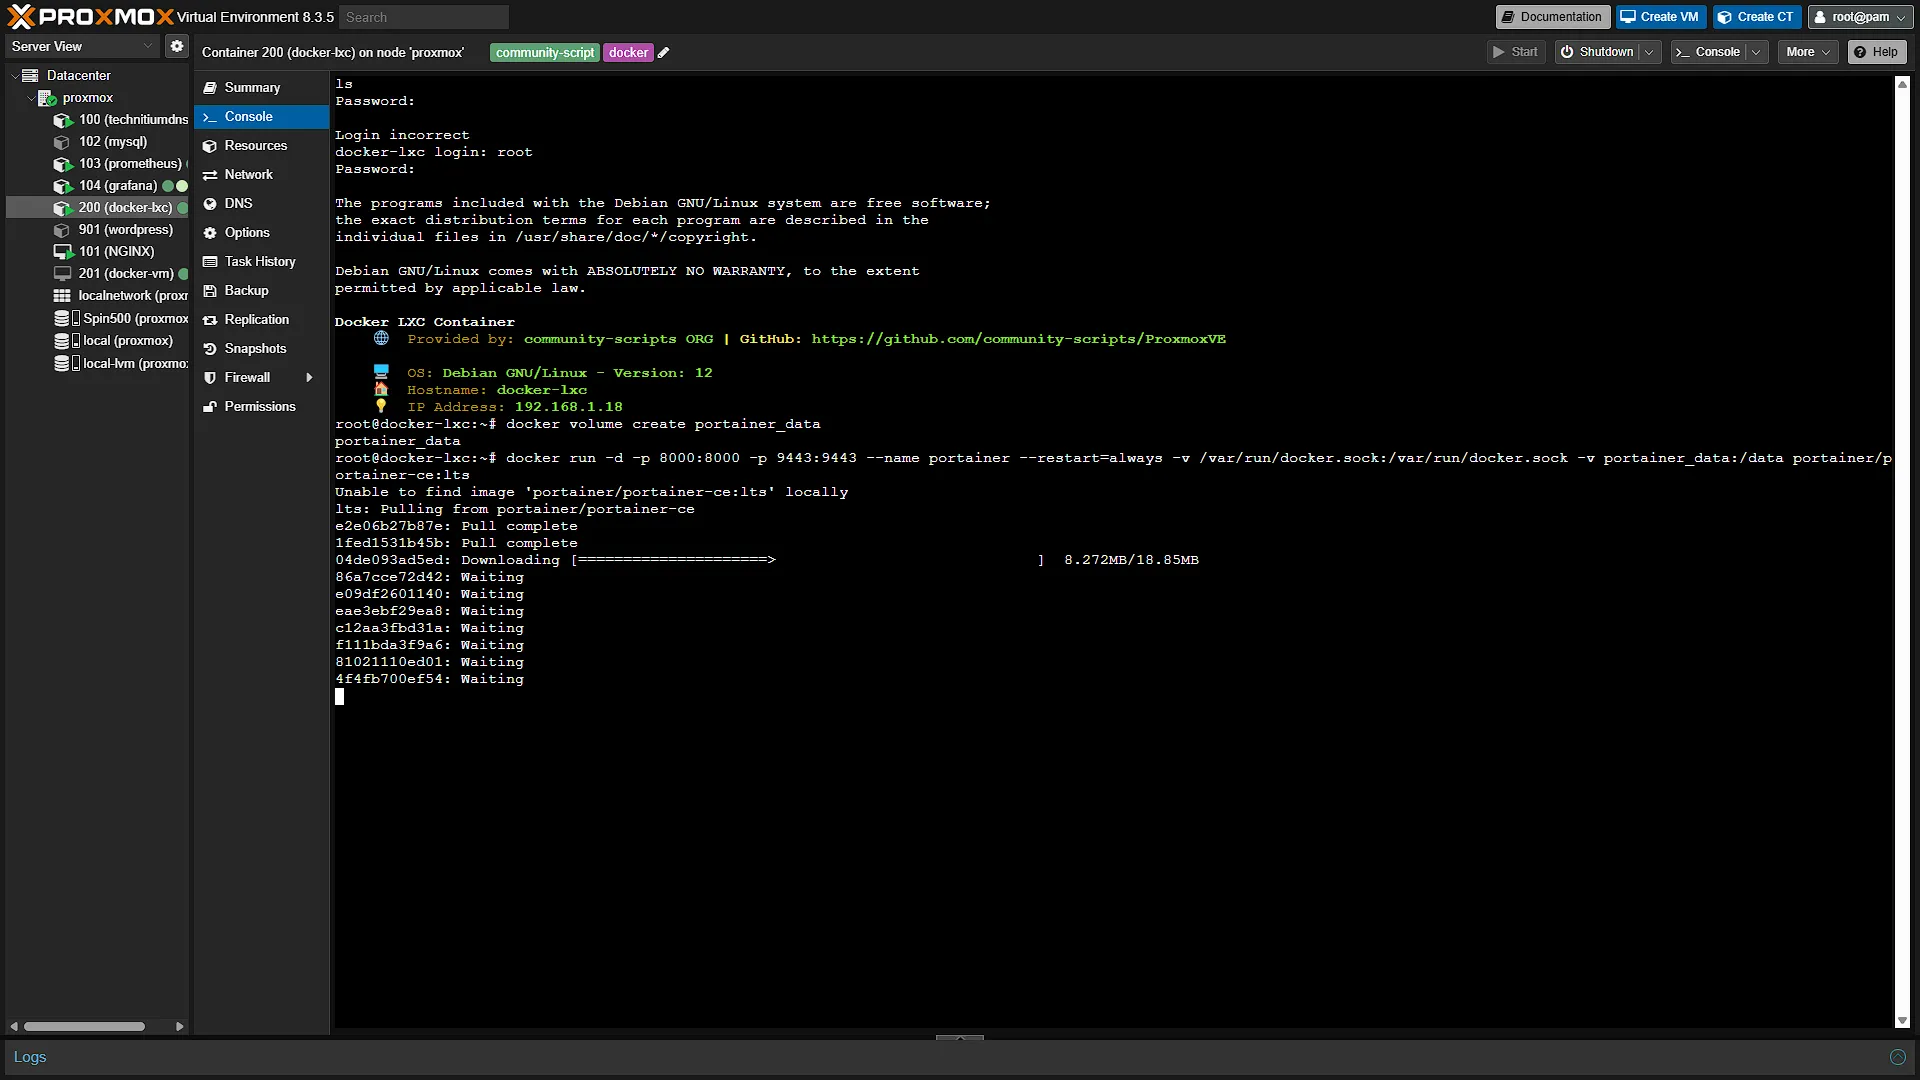The height and width of the screenshot is (1080, 1920).
Task: Click GitHub community-scripts URL in console
Action: coord(1018,339)
